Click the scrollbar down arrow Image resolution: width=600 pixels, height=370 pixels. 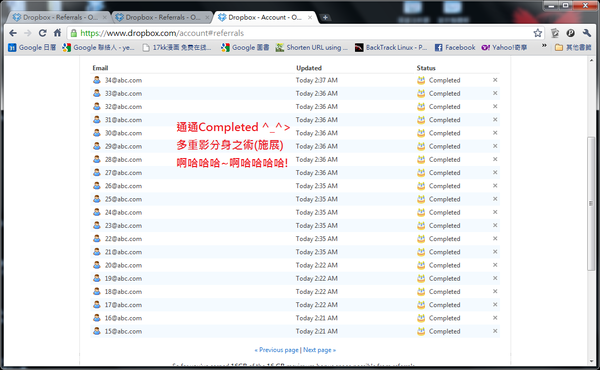[x=591, y=361]
